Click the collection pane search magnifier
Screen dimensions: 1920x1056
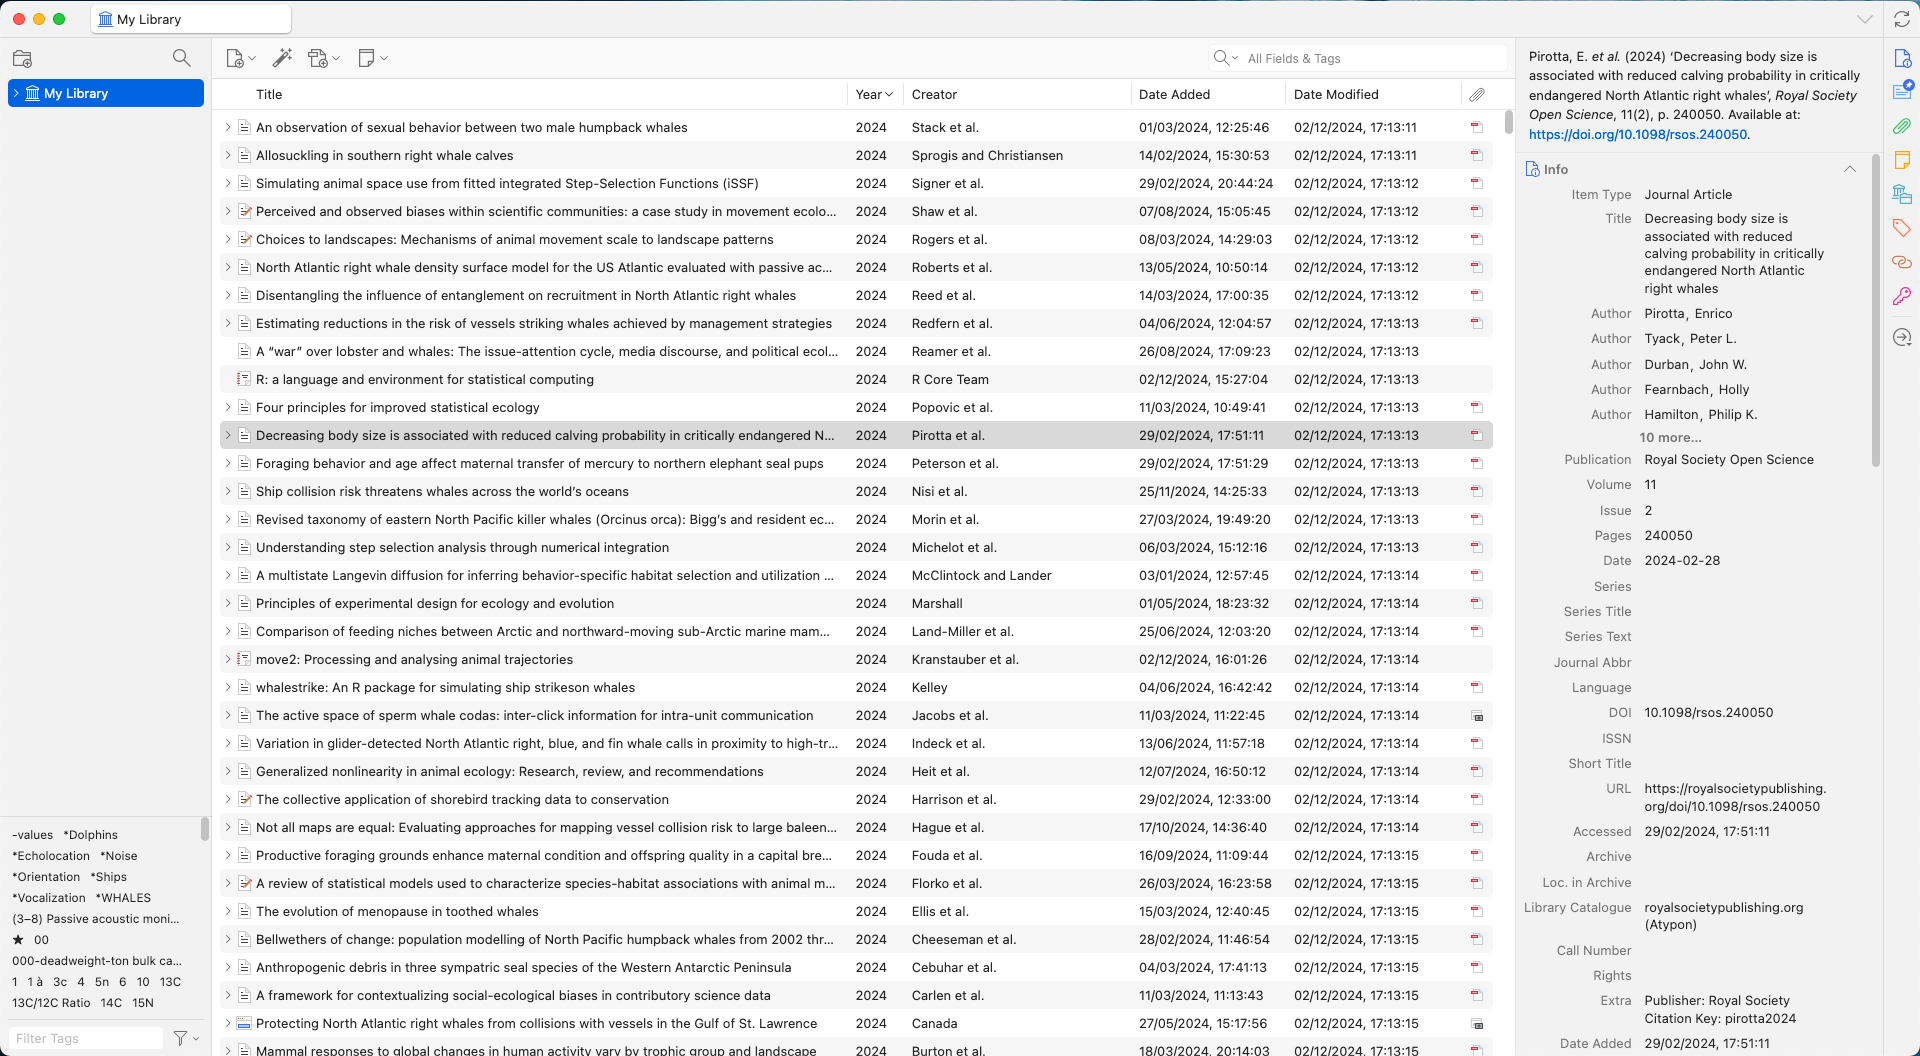coord(181,58)
